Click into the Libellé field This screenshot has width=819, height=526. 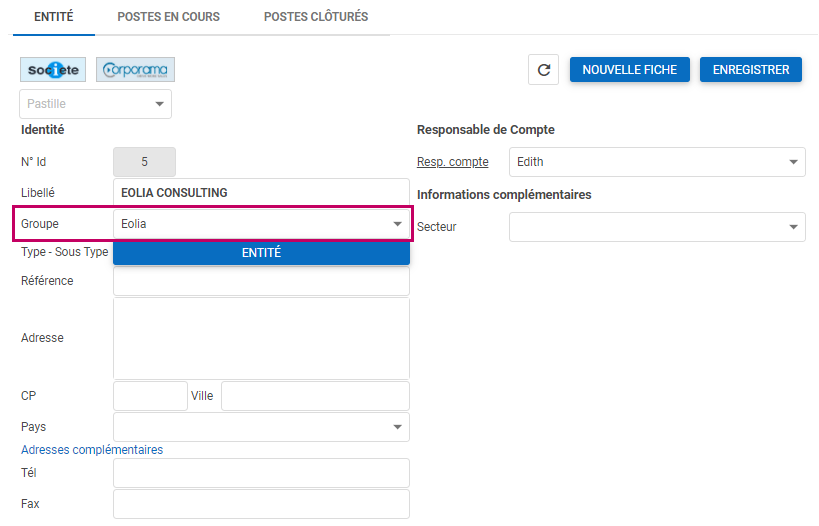tap(261, 193)
